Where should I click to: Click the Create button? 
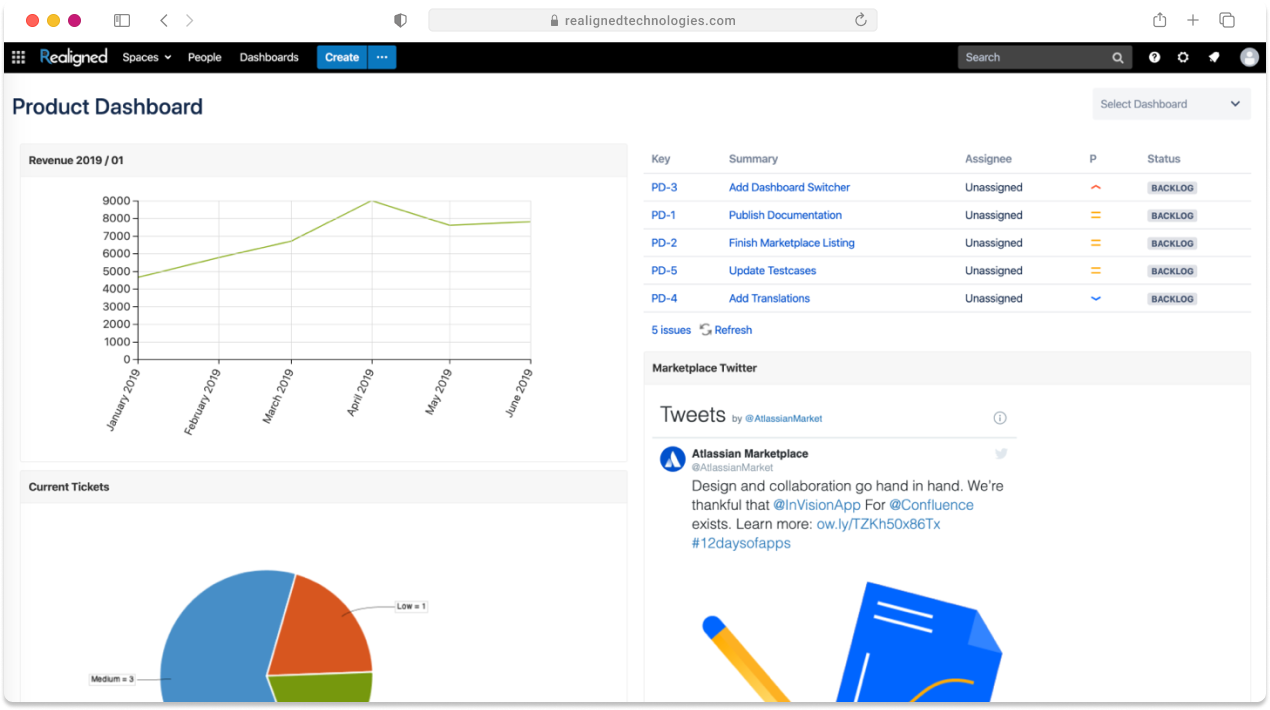(341, 57)
